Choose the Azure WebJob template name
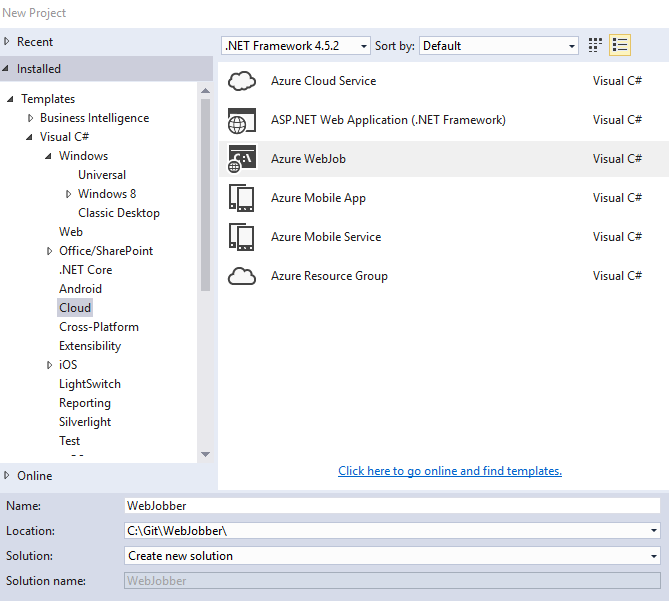Image resolution: width=669 pixels, height=601 pixels. (x=308, y=159)
